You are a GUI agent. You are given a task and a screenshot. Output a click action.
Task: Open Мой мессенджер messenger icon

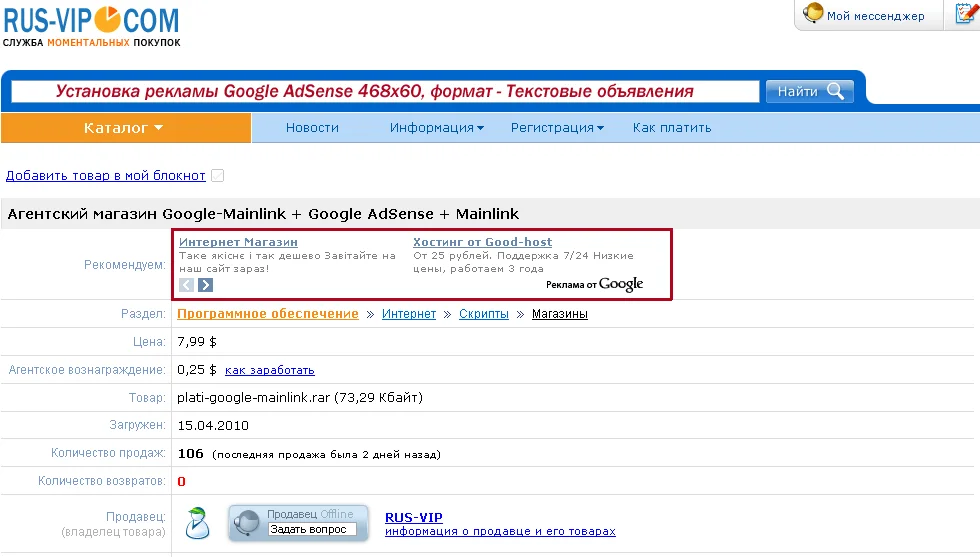point(813,13)
